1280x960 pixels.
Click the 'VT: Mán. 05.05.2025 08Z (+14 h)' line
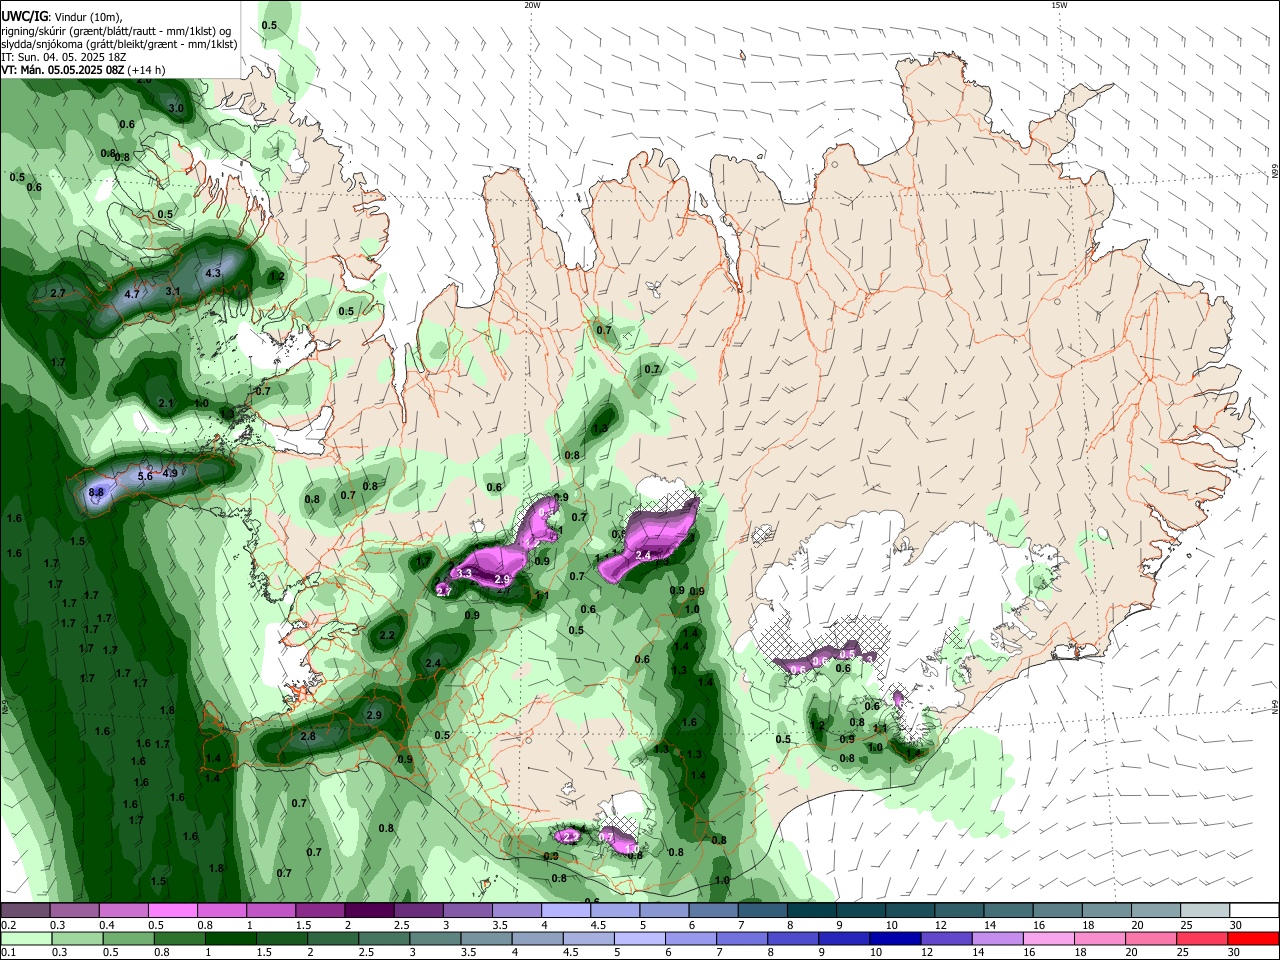pyautogui.click(x=83, y=70)
